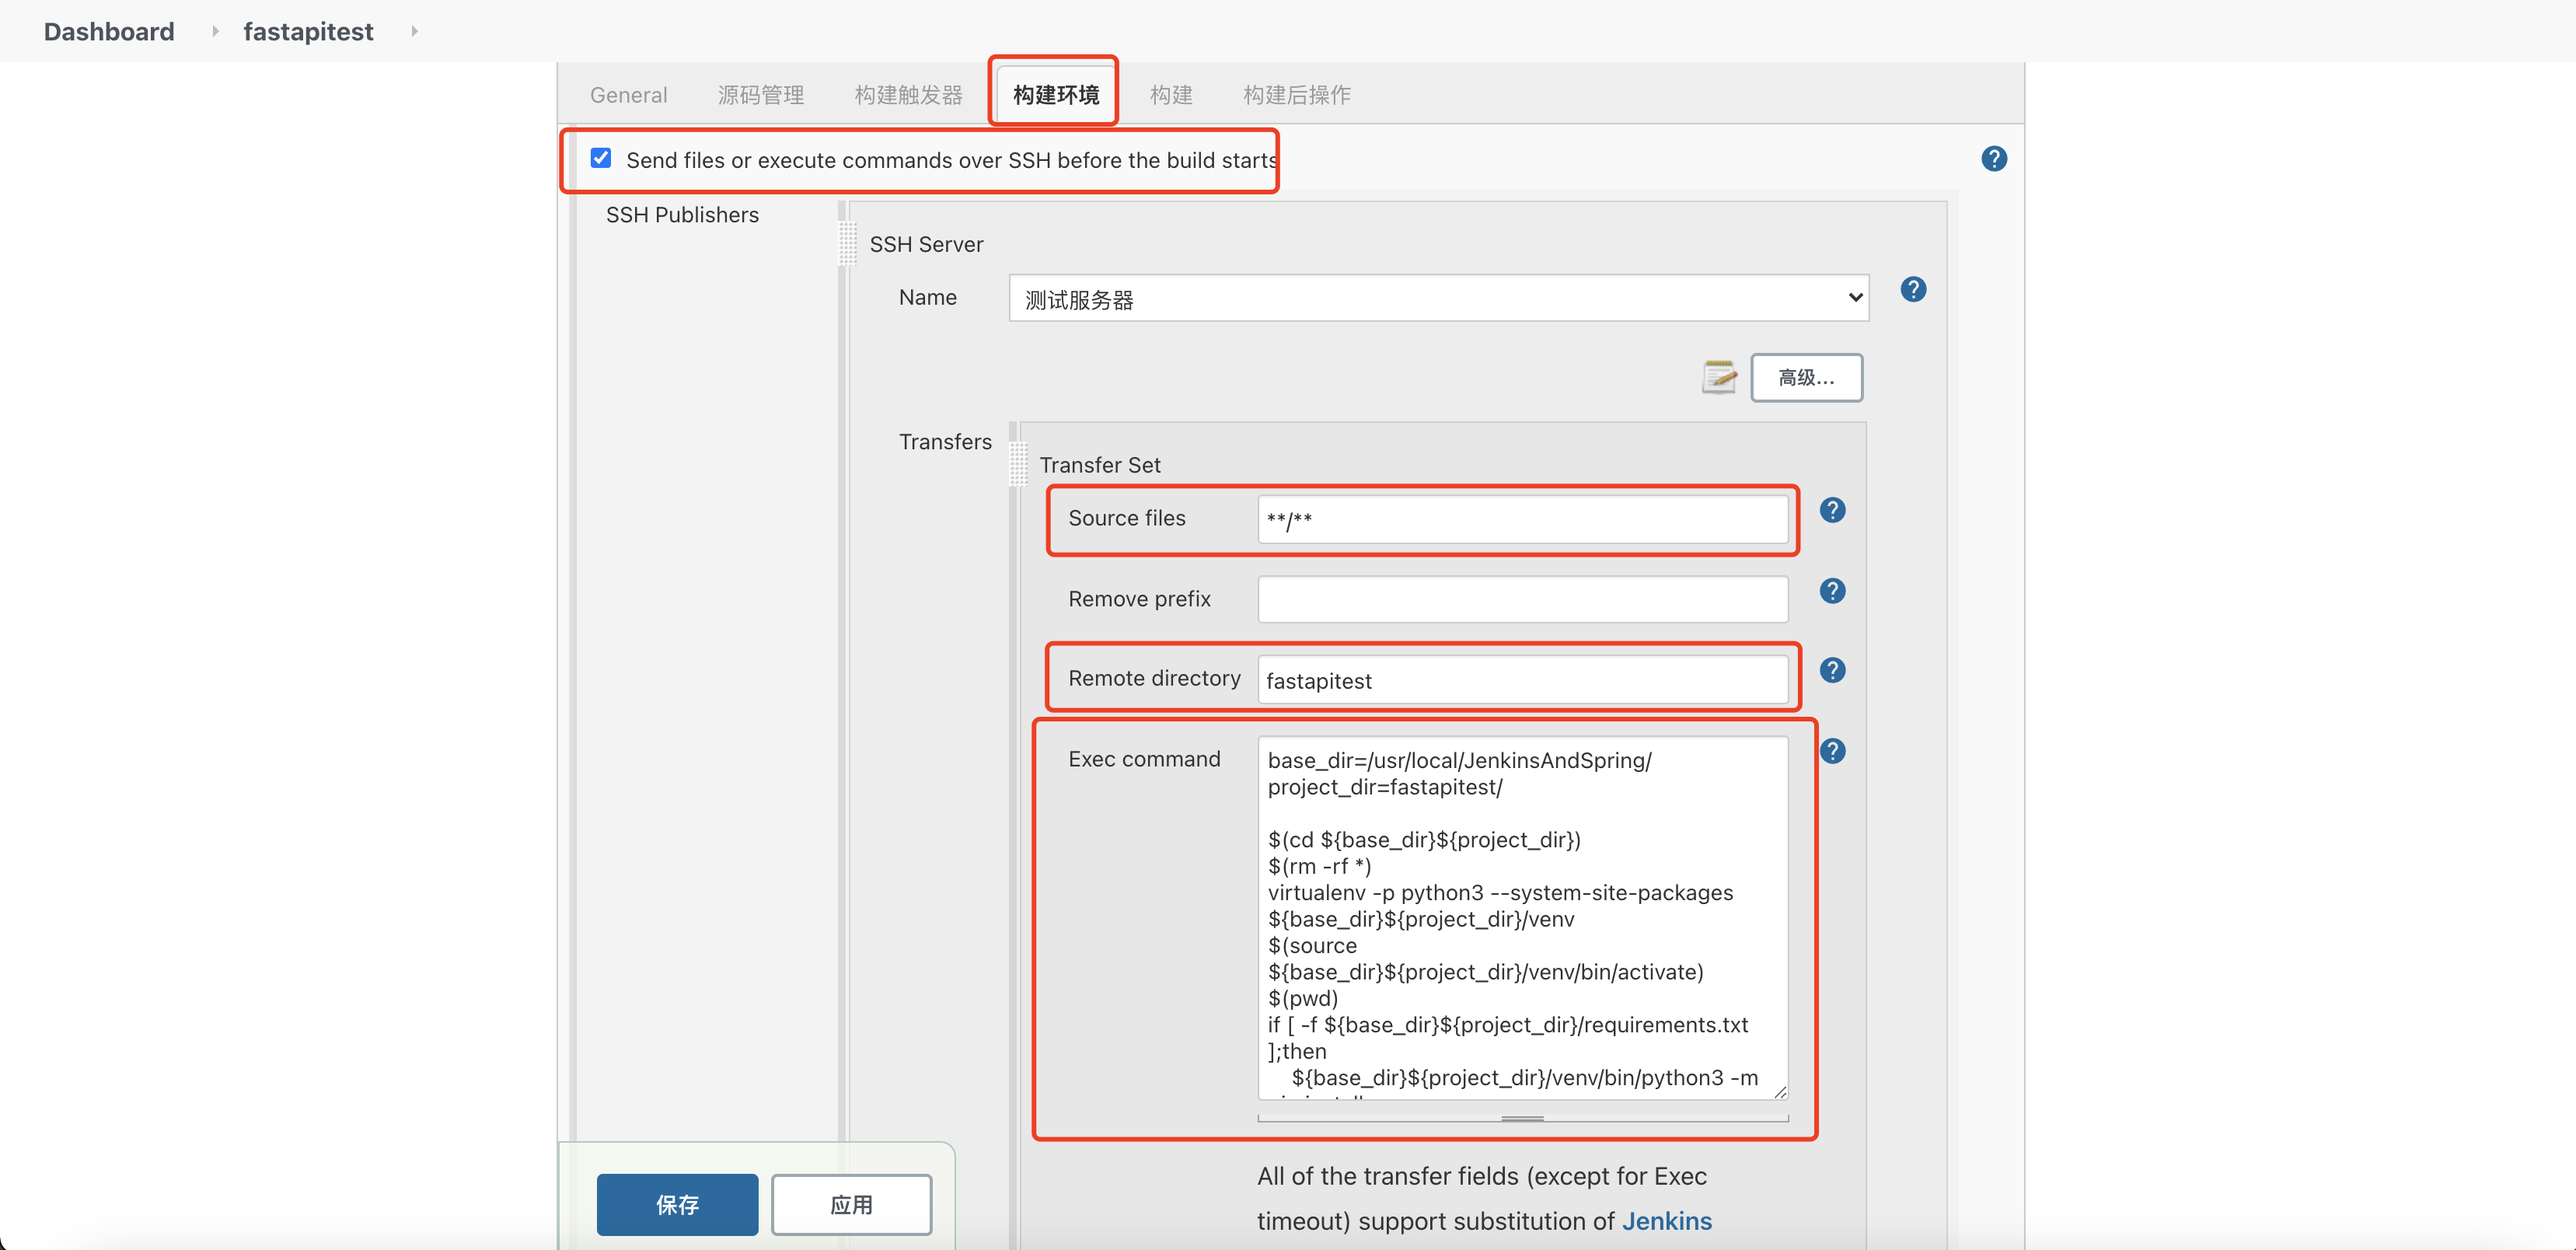Click into the Remote directory input

pos(1522,680)
